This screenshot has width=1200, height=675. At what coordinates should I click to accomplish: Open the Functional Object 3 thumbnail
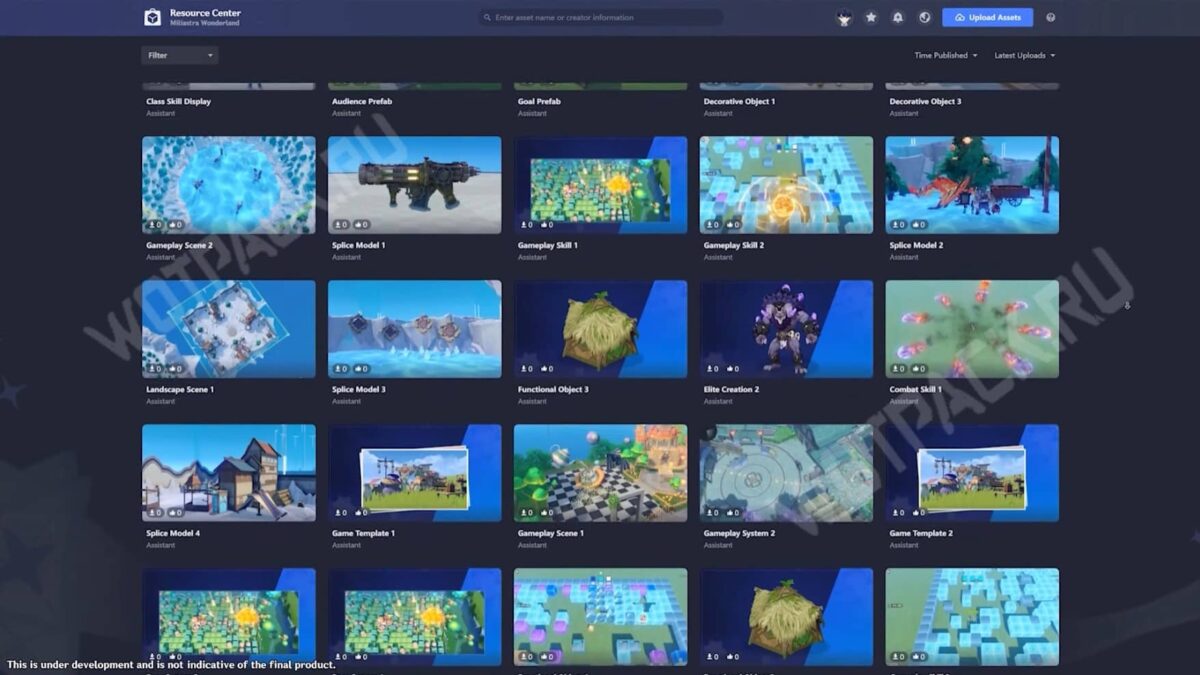tap(600, 328)
